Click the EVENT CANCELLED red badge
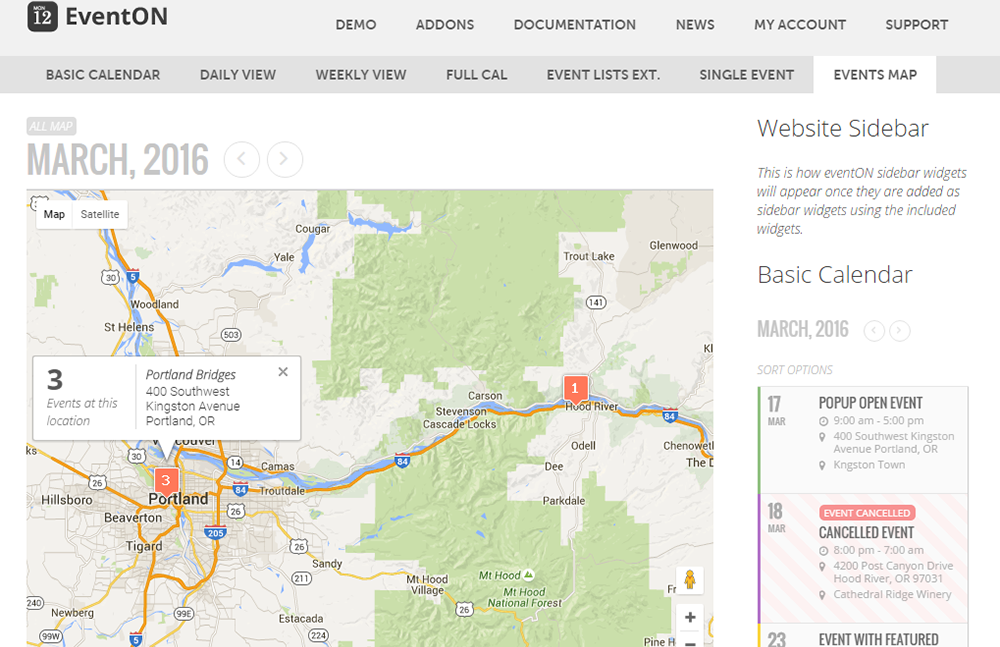 coord(867,513)
